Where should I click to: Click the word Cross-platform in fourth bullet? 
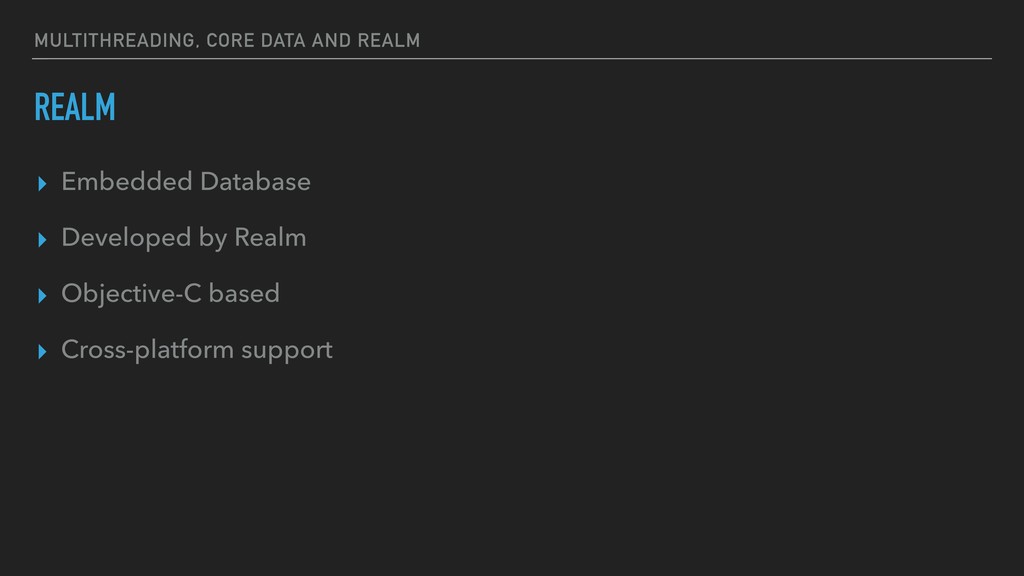[x=148, y=351]
